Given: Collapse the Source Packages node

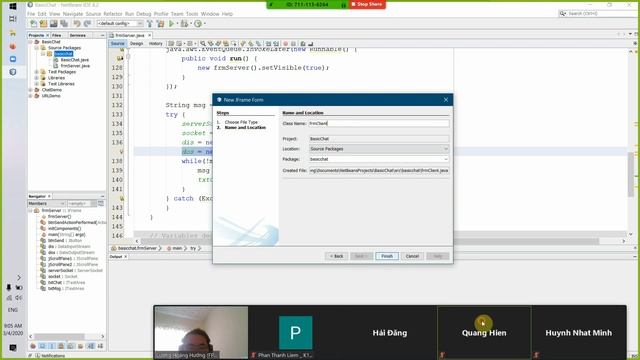Looking at the screenshot, I should tap(37, 48).
